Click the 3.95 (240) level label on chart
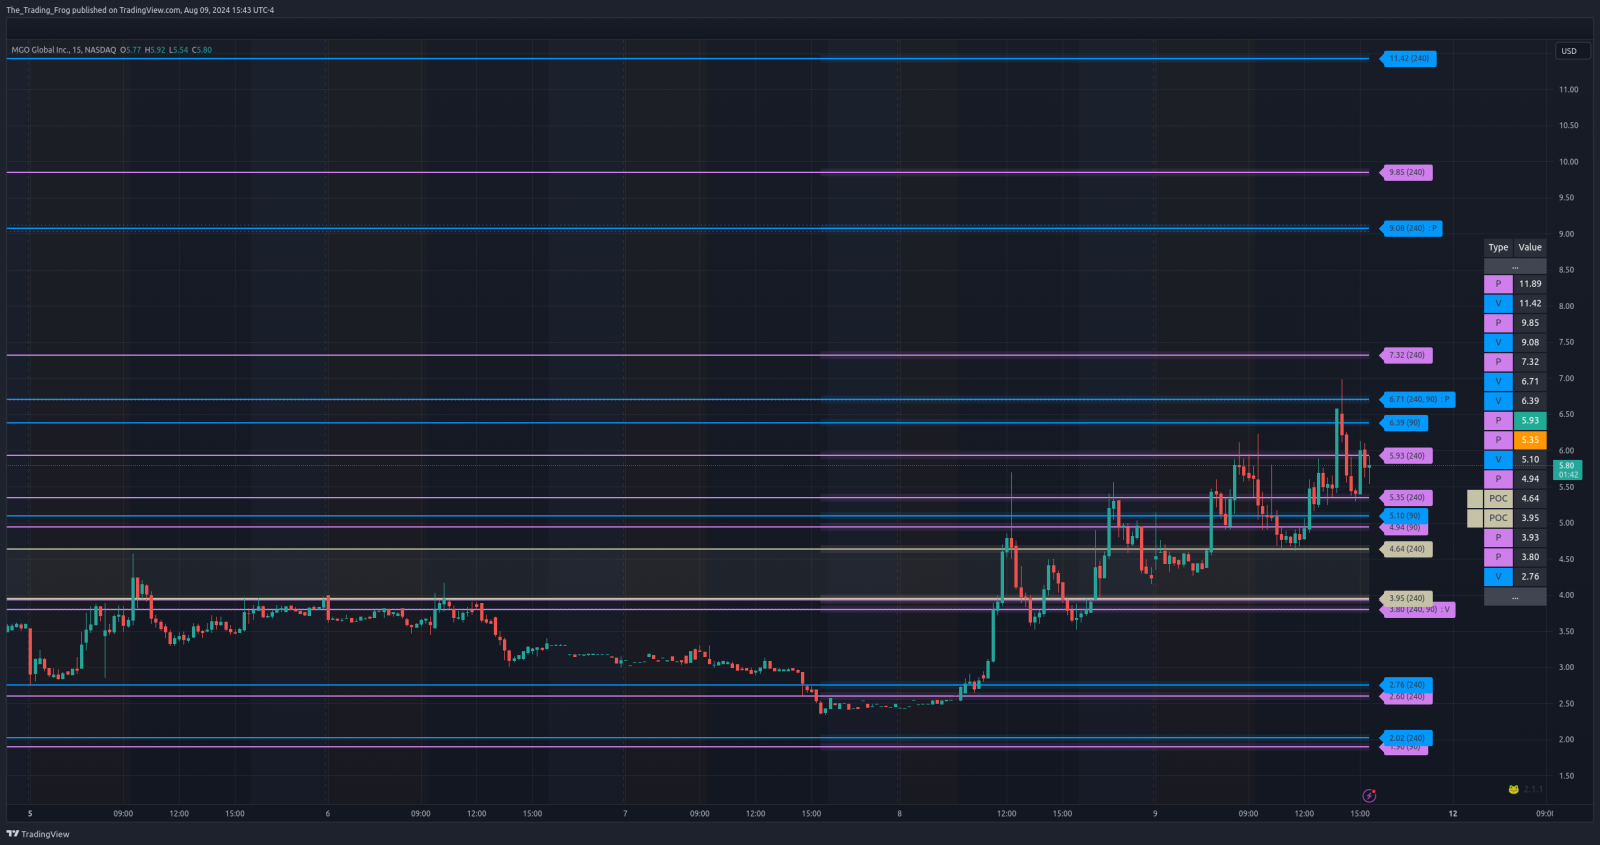The height and width of the screenshot is (845, 1600). (x=1406, y=598)
